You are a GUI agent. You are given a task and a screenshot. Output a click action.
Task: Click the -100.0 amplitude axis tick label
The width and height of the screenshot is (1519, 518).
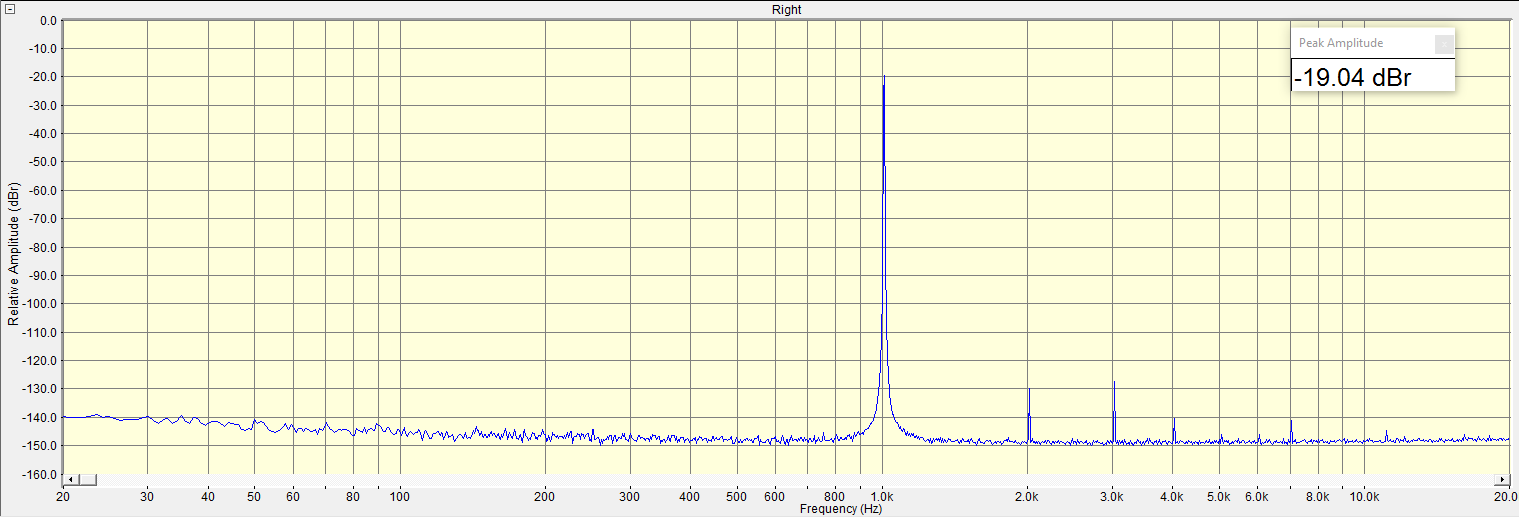[x=42, y=304]
